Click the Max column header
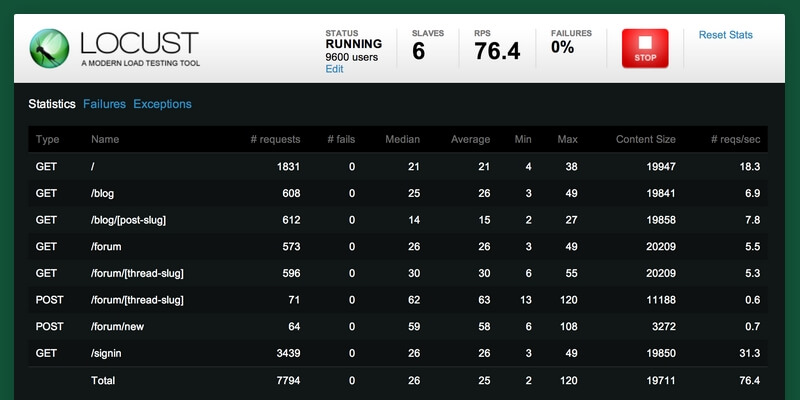The image size is (800, 400). [567, 140]
